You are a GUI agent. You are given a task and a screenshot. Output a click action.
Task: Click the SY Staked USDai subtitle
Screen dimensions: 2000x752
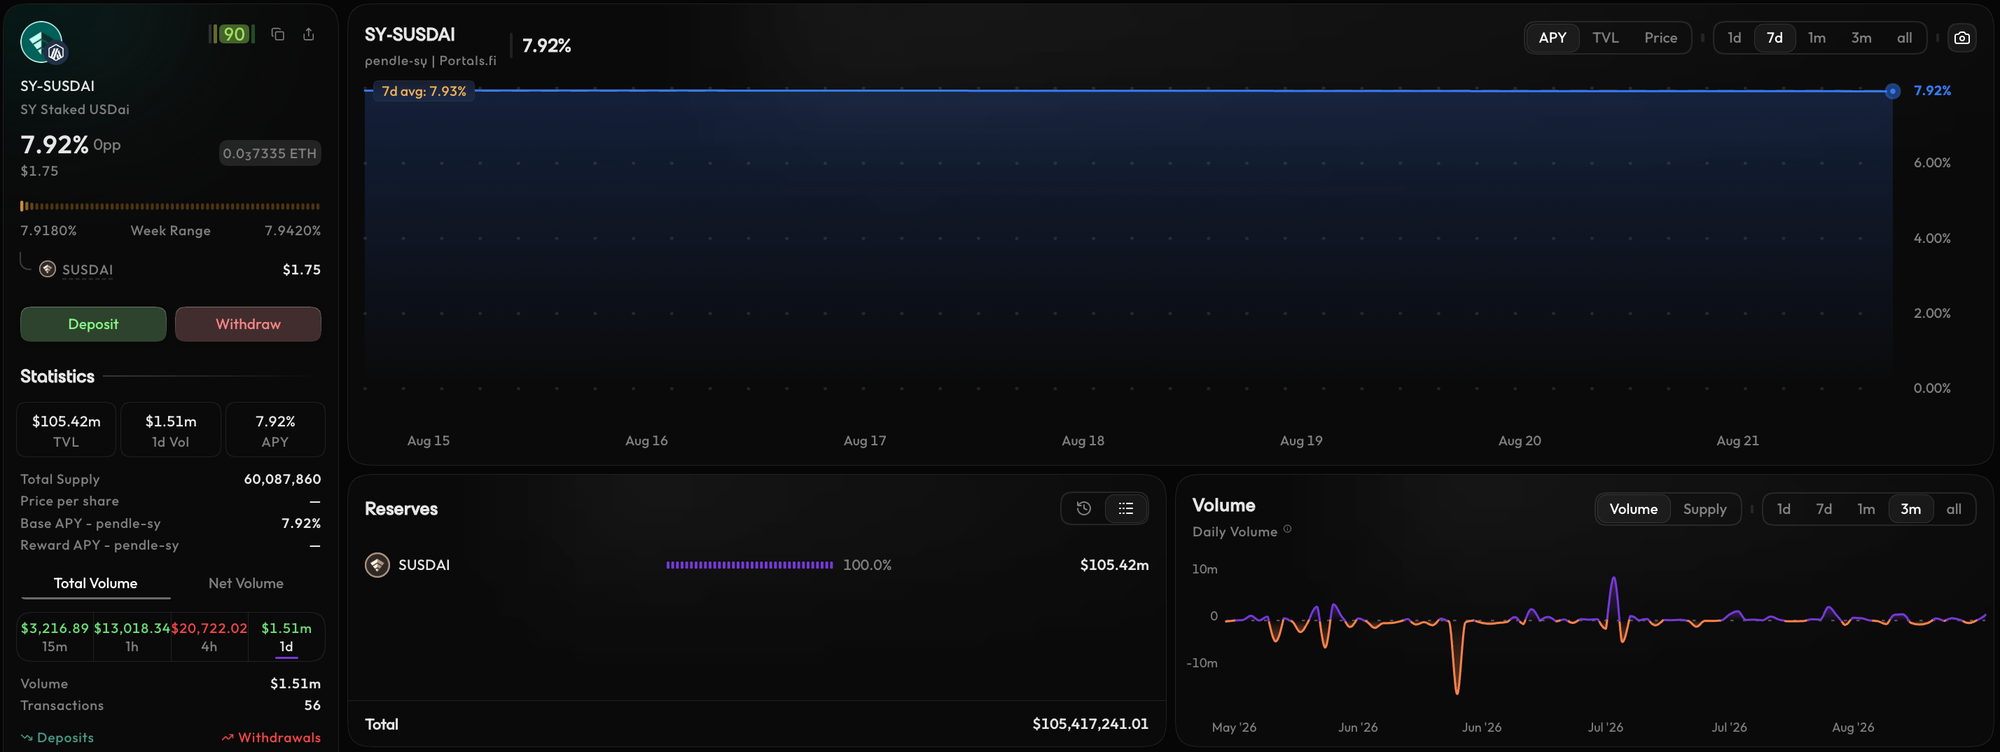point(75,109)
